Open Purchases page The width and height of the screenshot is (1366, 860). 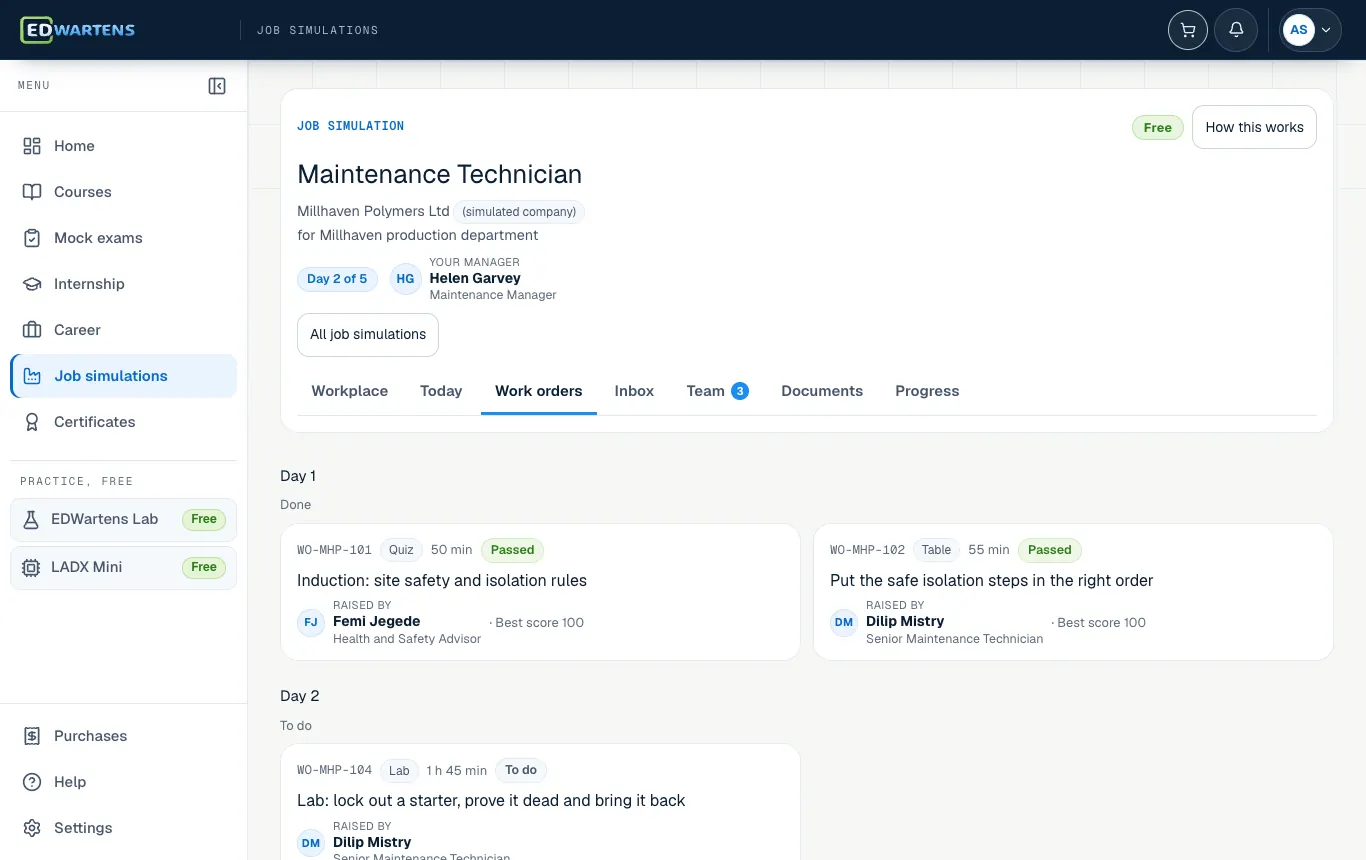[x=124, y=736]
